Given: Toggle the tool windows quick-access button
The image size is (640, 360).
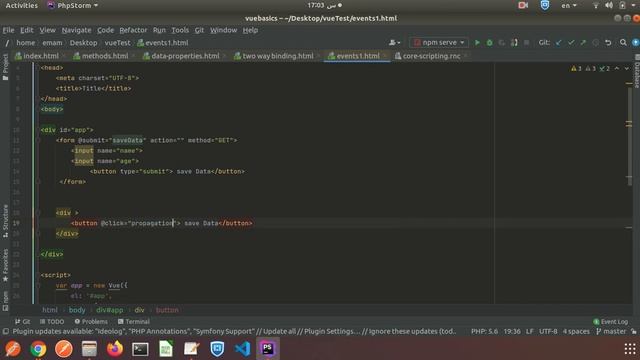Looking at the screenshot, I should tap(5, 332).
